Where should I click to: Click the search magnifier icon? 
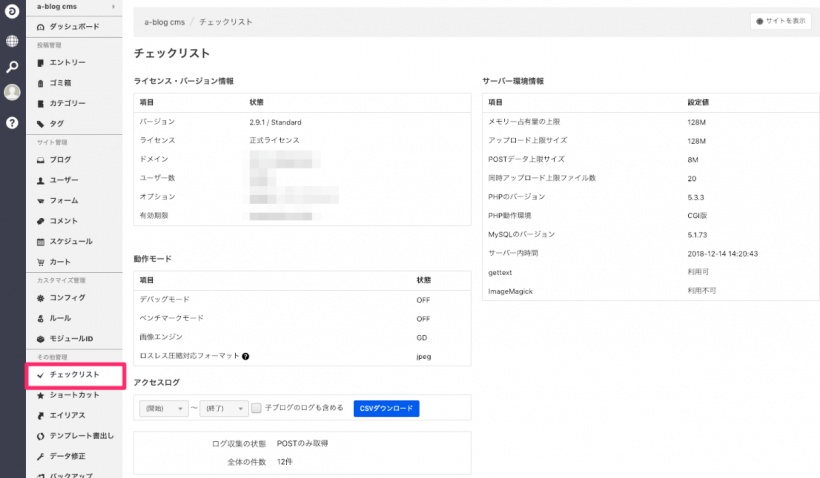coord(12,67)
